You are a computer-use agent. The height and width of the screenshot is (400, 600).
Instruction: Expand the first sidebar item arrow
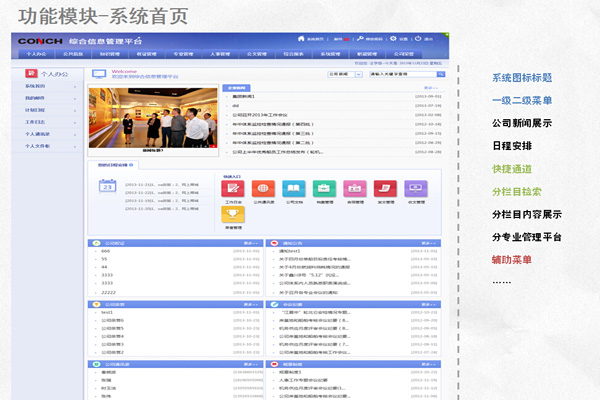75,87
